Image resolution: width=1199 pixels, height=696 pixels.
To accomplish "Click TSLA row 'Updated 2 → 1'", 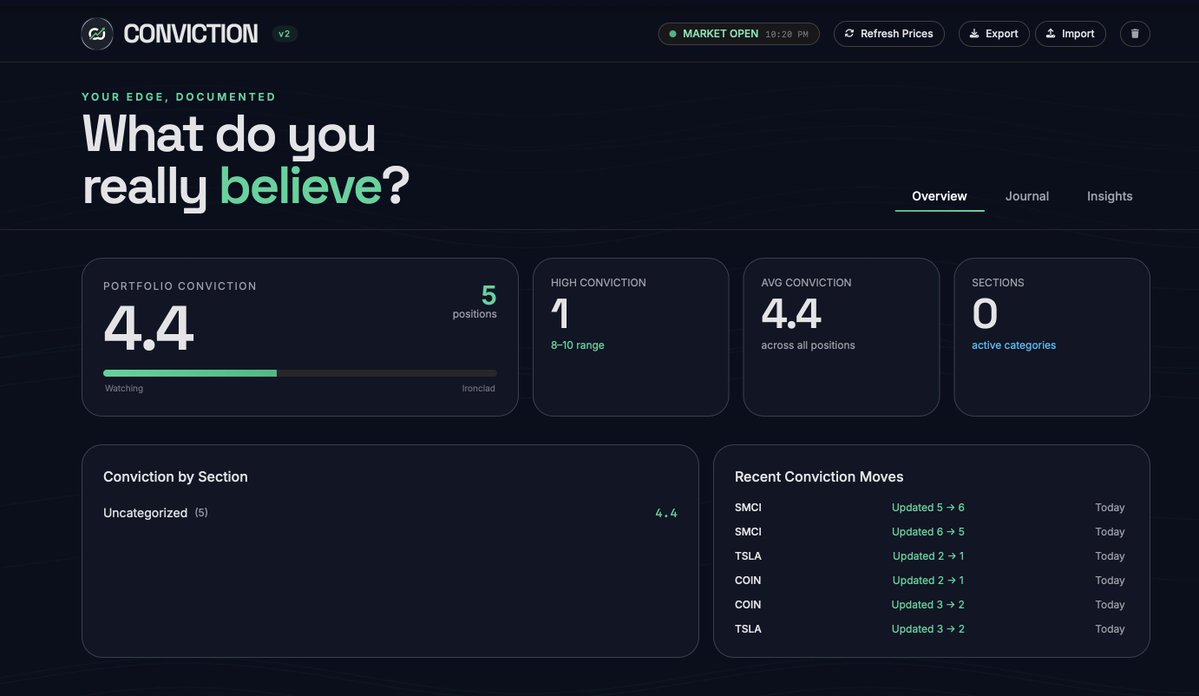I will tap(928, 556).
